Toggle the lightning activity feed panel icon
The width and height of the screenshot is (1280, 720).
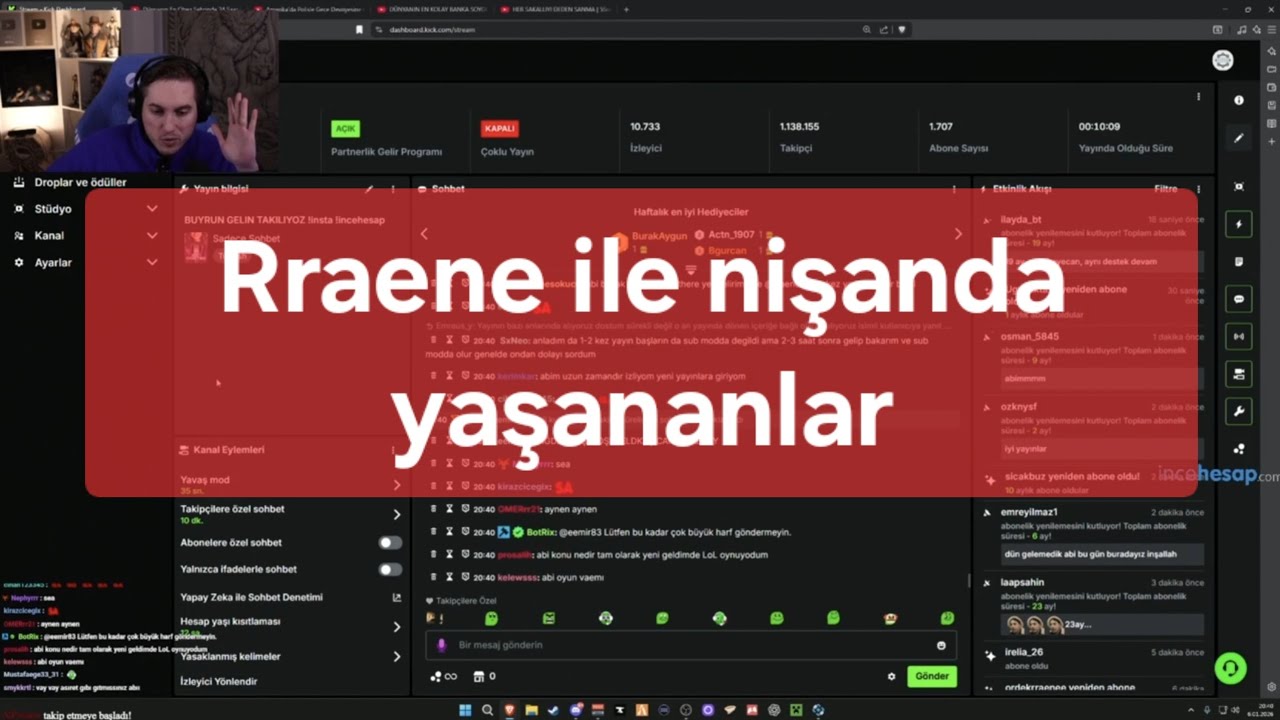(1239, 224)
